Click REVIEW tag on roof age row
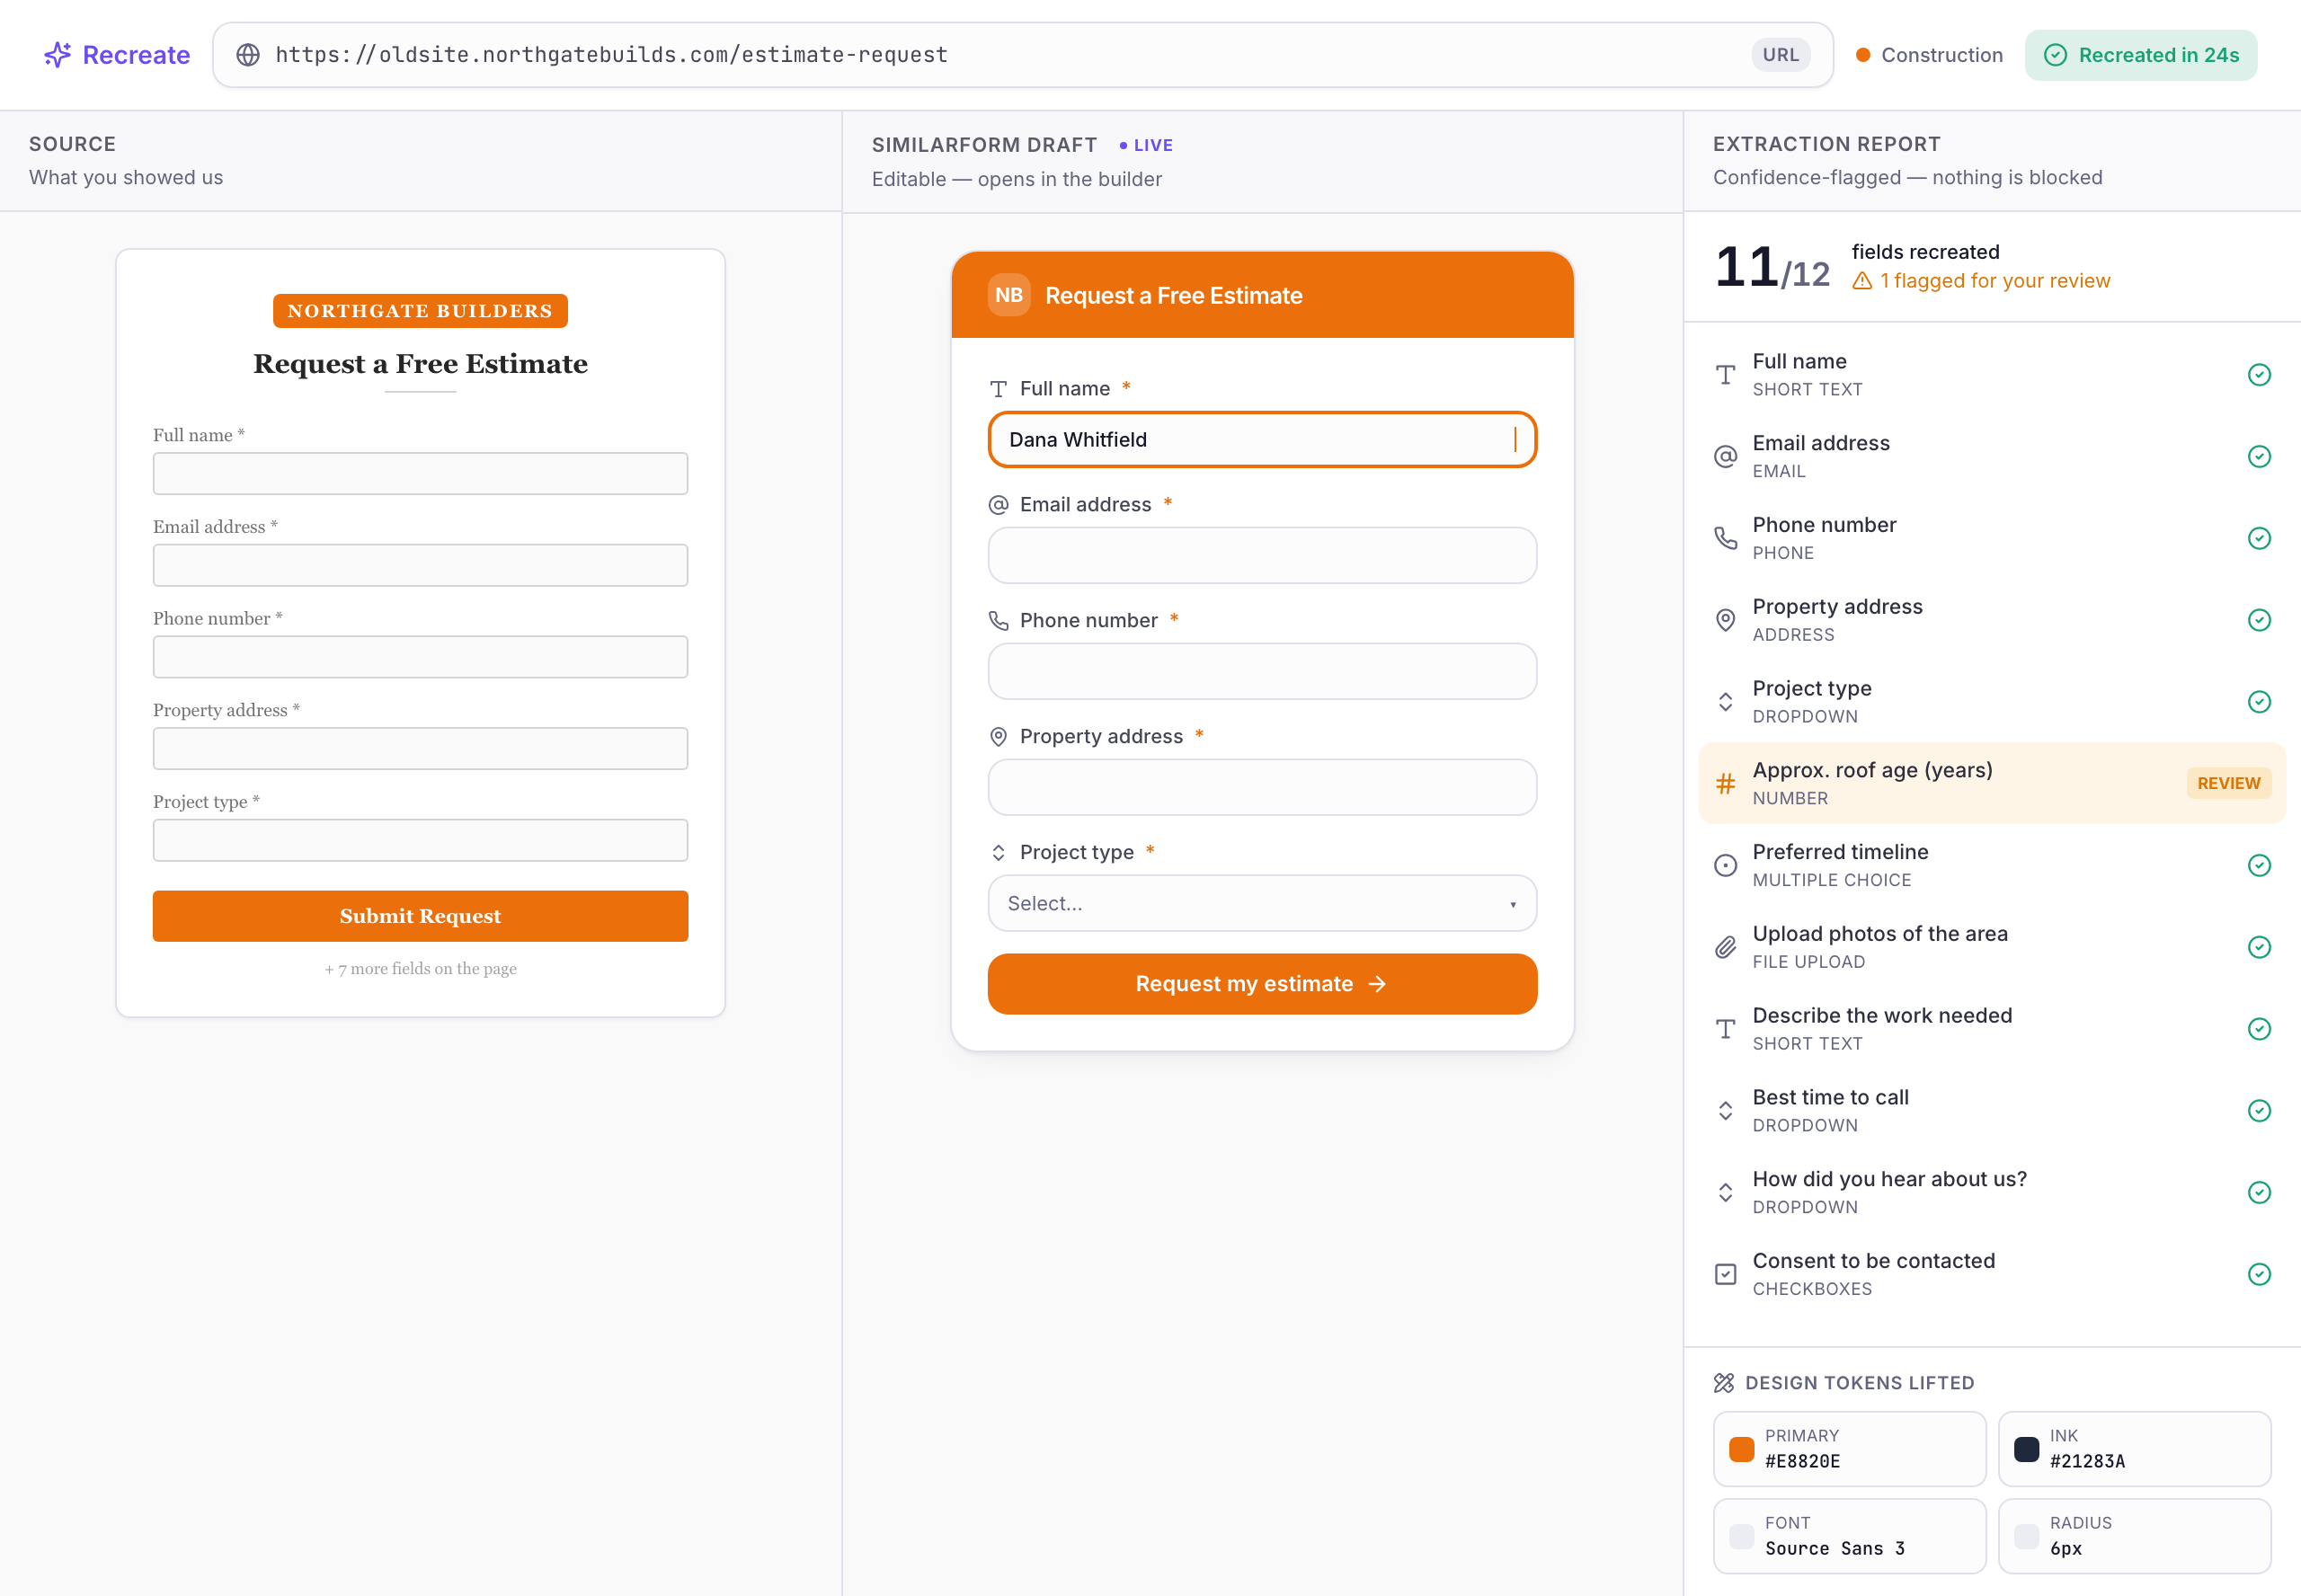Image resolution: width=2301 pixels, height=1596 pixels. point(2228,783)
